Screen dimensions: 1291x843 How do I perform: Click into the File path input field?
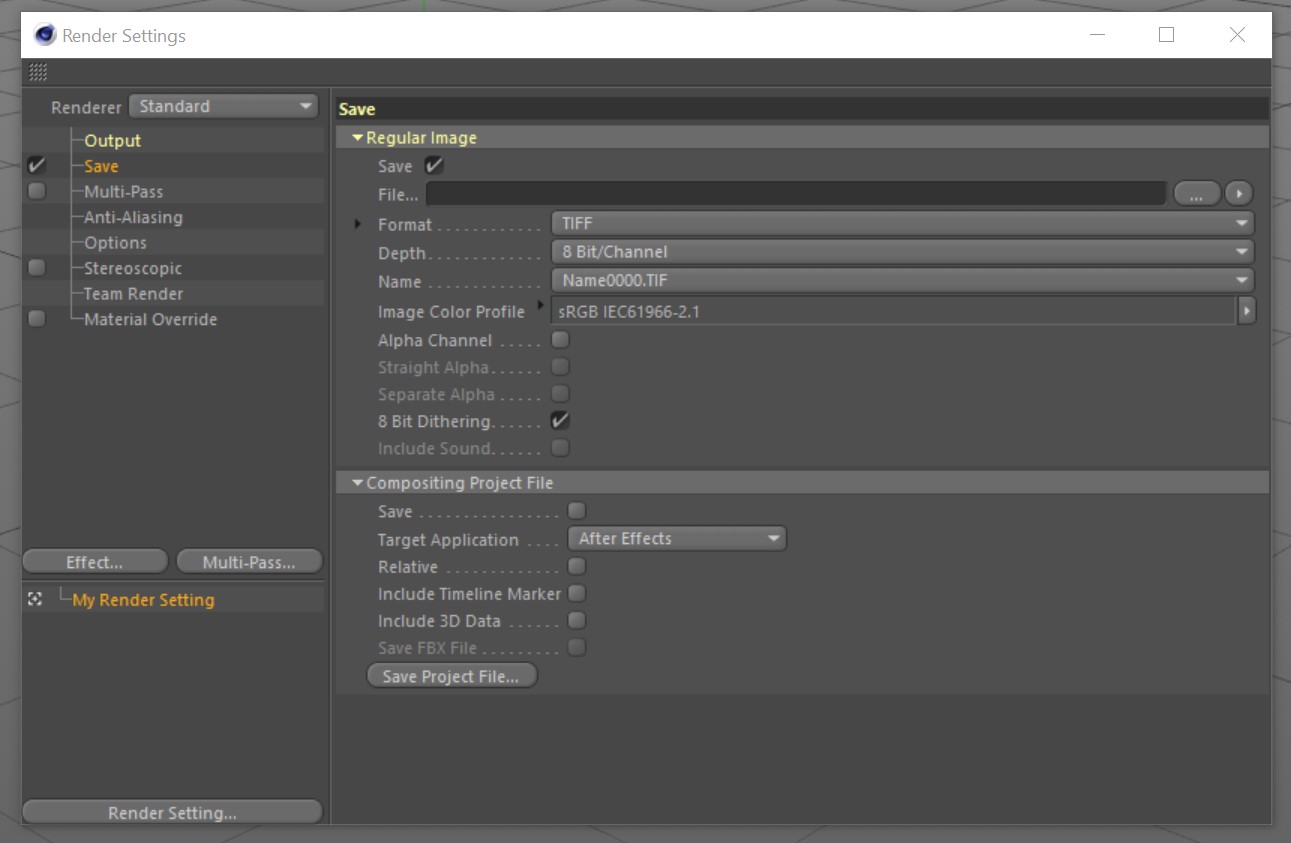click(x=796, y=194)
